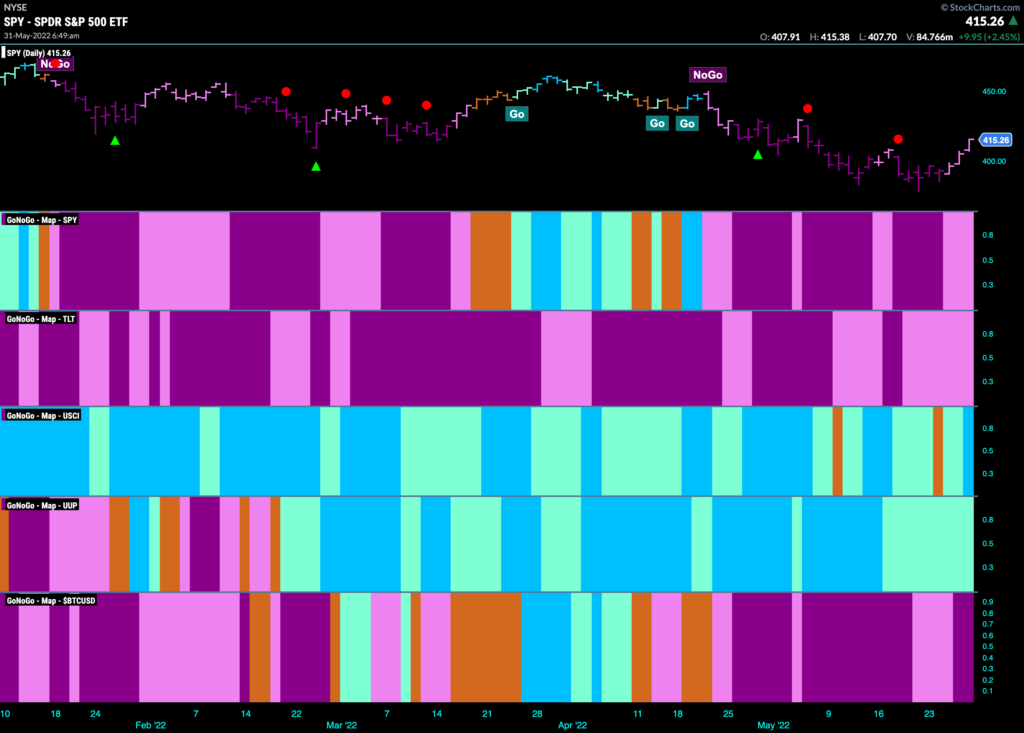1024x733 pixels.
Task: Click the '11' date axis label
Action: tap(637, 713)
